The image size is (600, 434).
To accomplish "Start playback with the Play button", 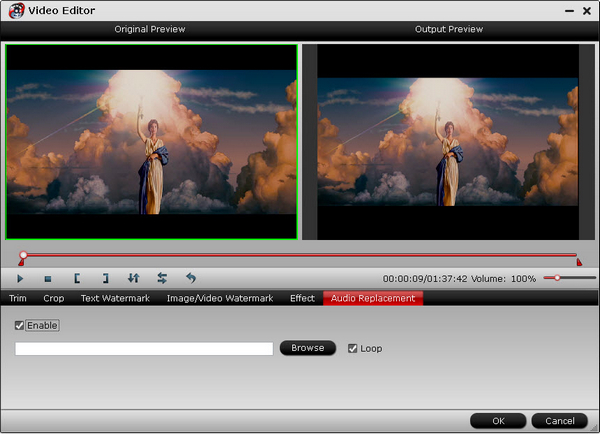I will click(x=20, y=279).
